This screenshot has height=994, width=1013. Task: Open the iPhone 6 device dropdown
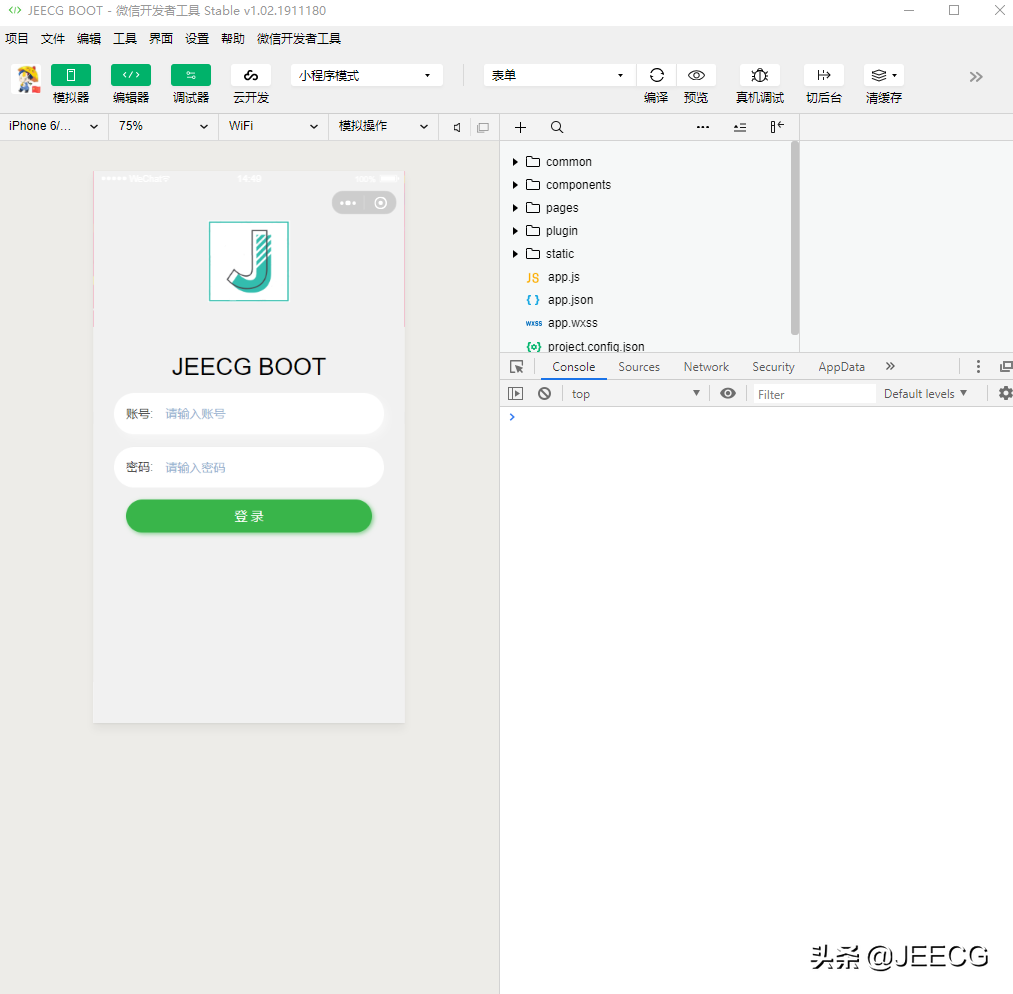click(x=54, y=127)
